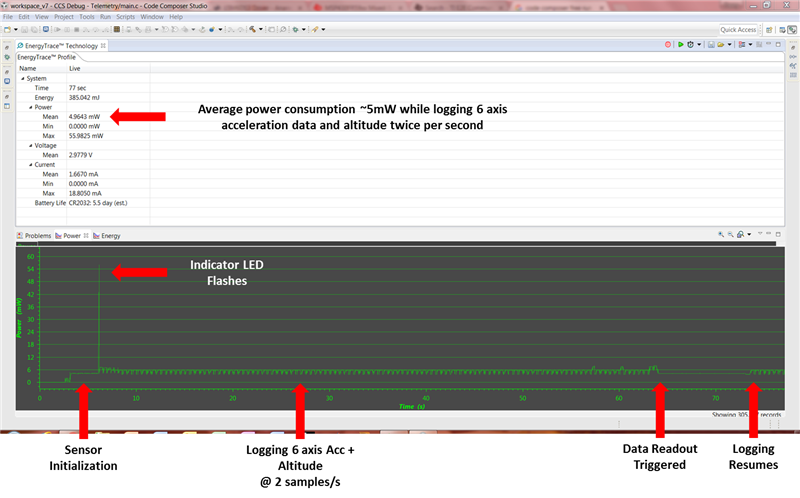Open the profile compare dropdown arrow
Screen dimensions: 800x498
pyautogui.click(x=750, y=45)
